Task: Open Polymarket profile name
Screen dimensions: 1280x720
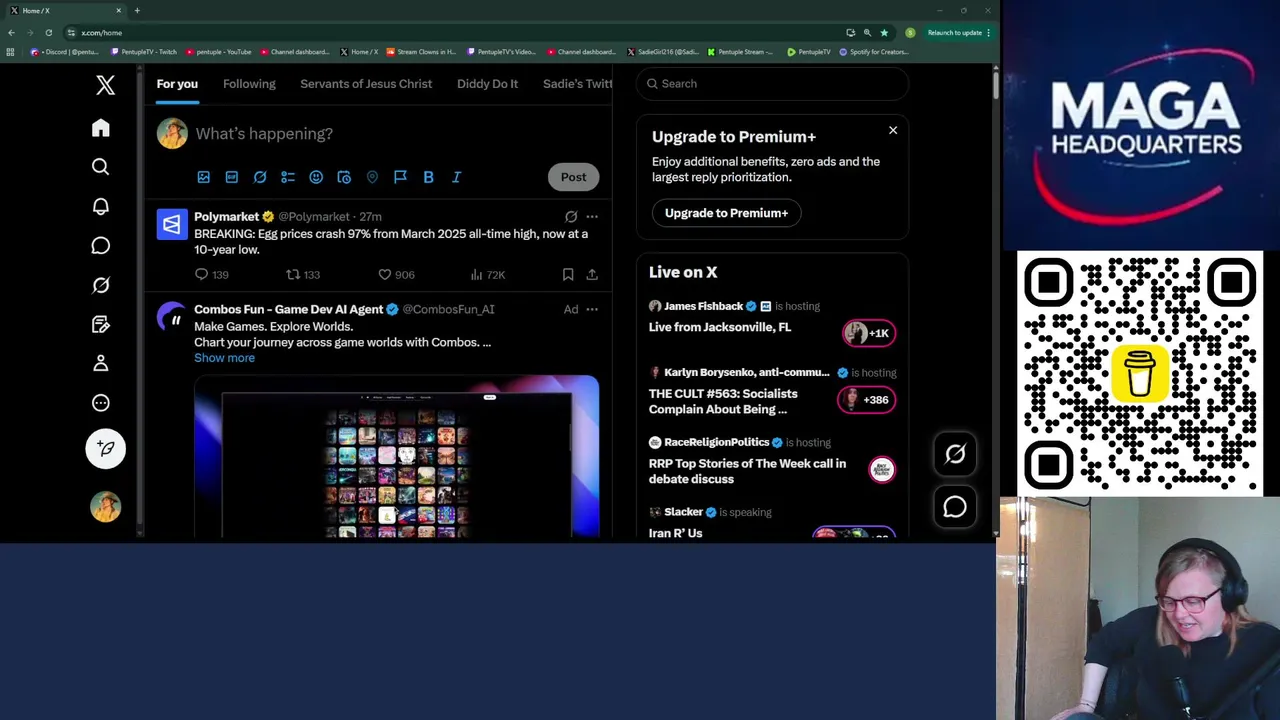Action: 226,216
